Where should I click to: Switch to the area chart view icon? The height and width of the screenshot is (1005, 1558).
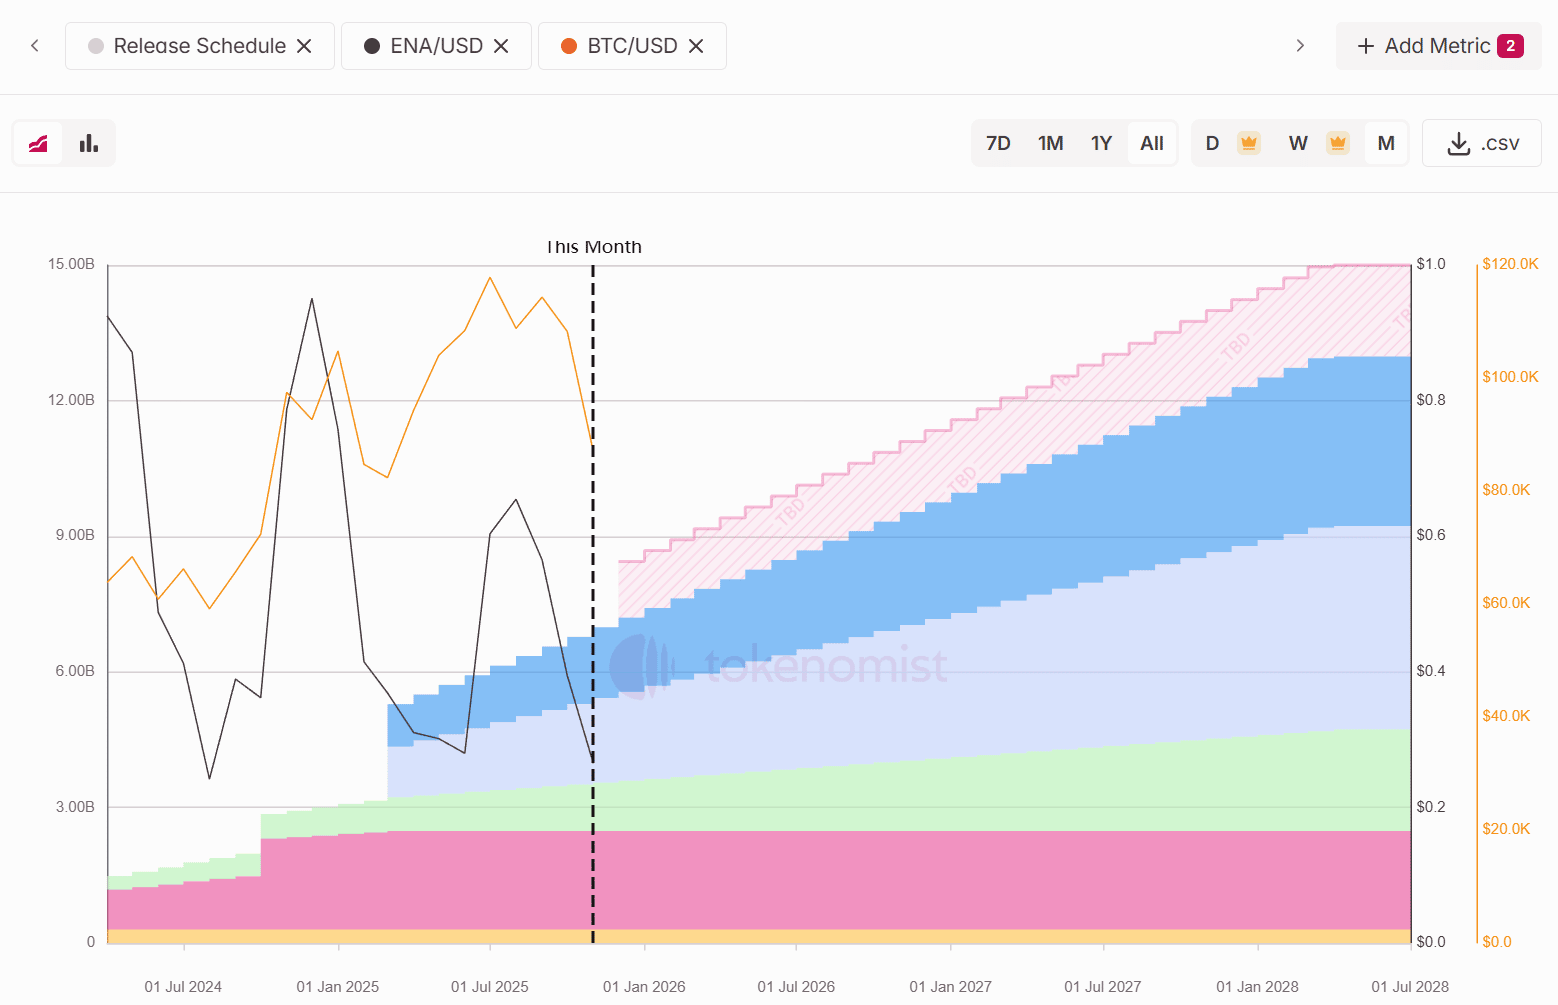[38, 143]
